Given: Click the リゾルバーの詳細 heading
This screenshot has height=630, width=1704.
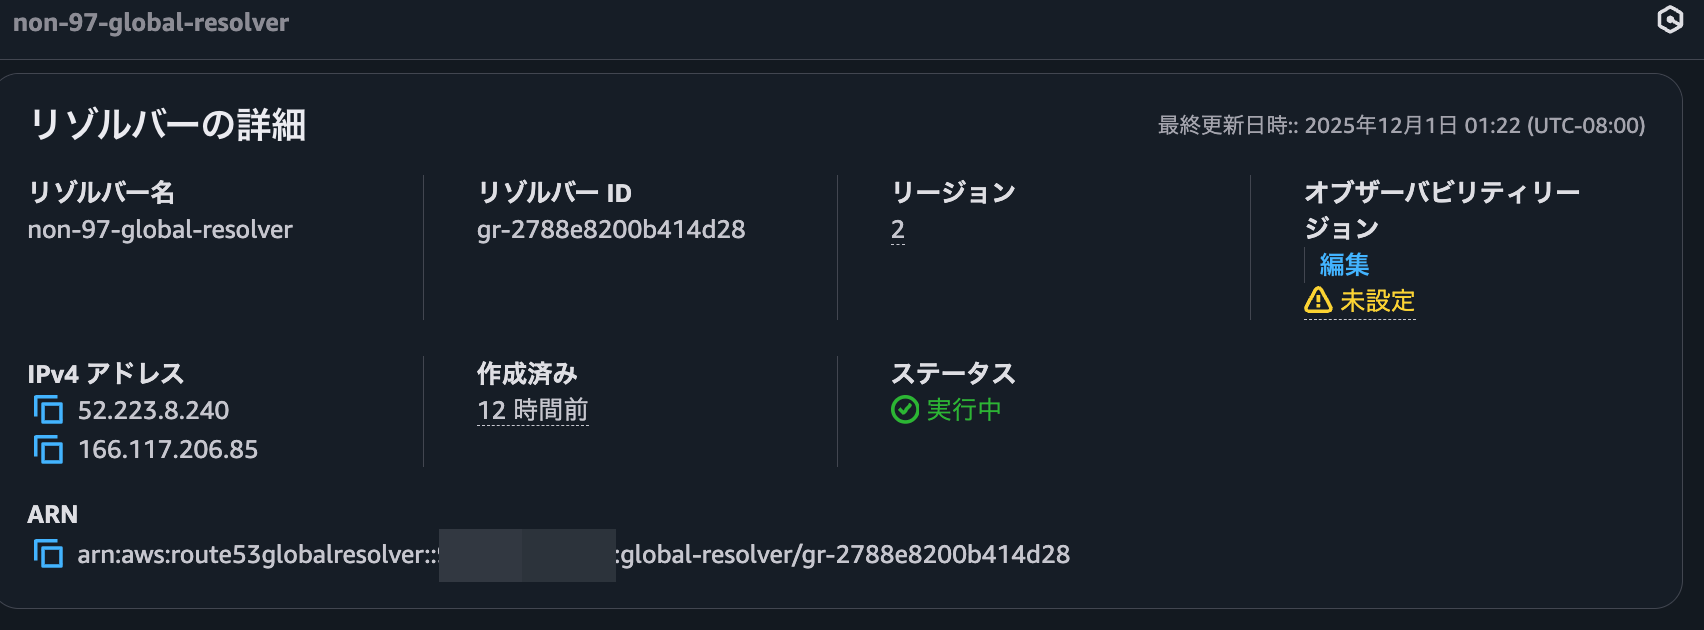Looking at the screenshot, I should pyautogui.click(x=168, y=125).
